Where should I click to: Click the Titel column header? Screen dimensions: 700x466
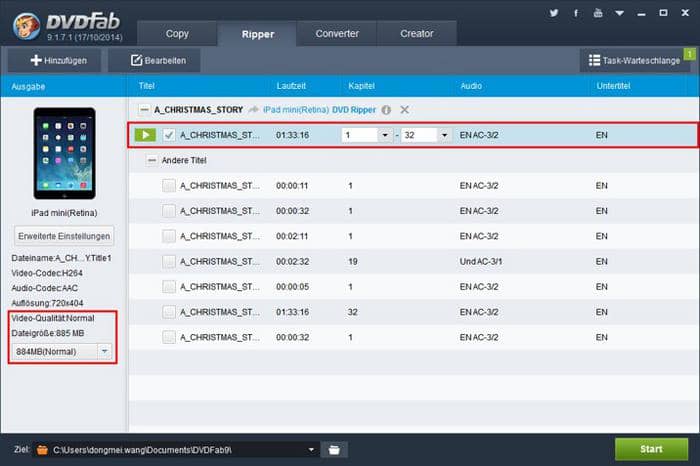pyautogui.click(x=146, y=86)
